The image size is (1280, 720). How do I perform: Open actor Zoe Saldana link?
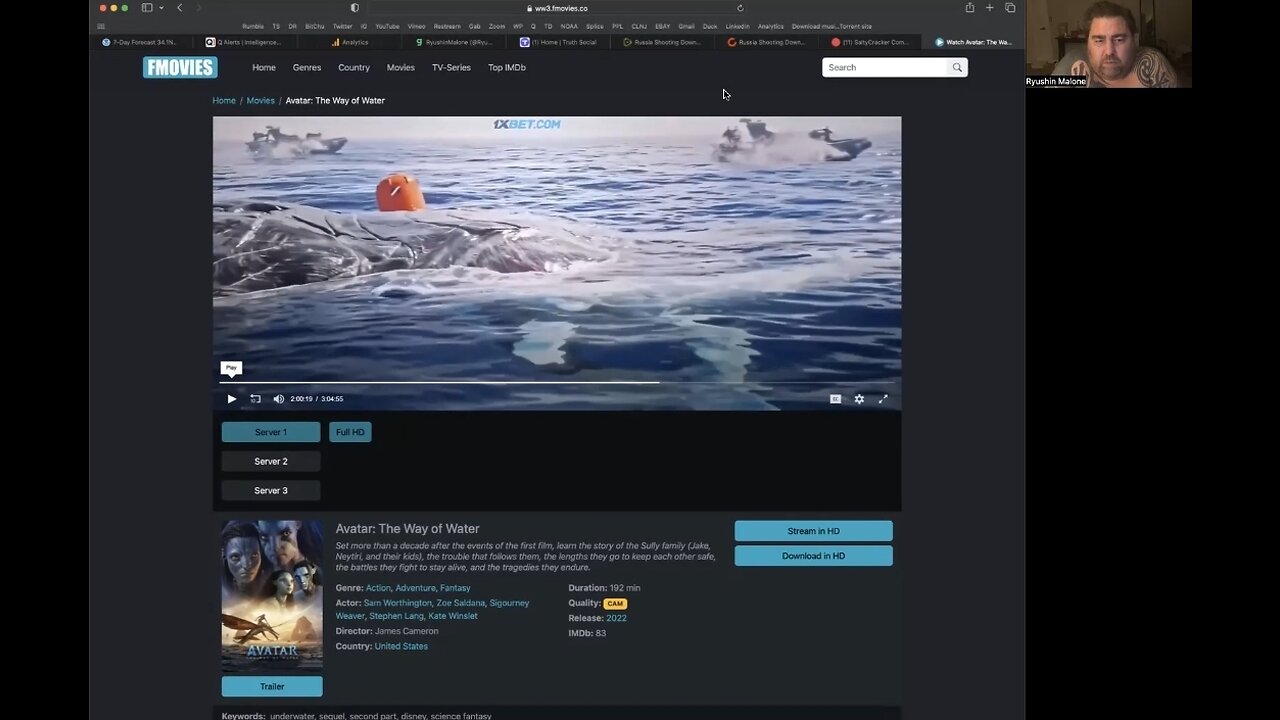461,603
